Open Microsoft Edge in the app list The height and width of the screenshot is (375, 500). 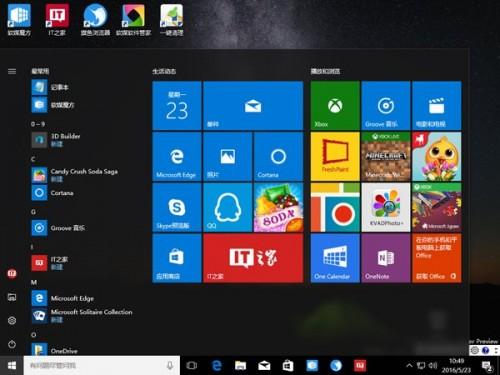[83, 298]
